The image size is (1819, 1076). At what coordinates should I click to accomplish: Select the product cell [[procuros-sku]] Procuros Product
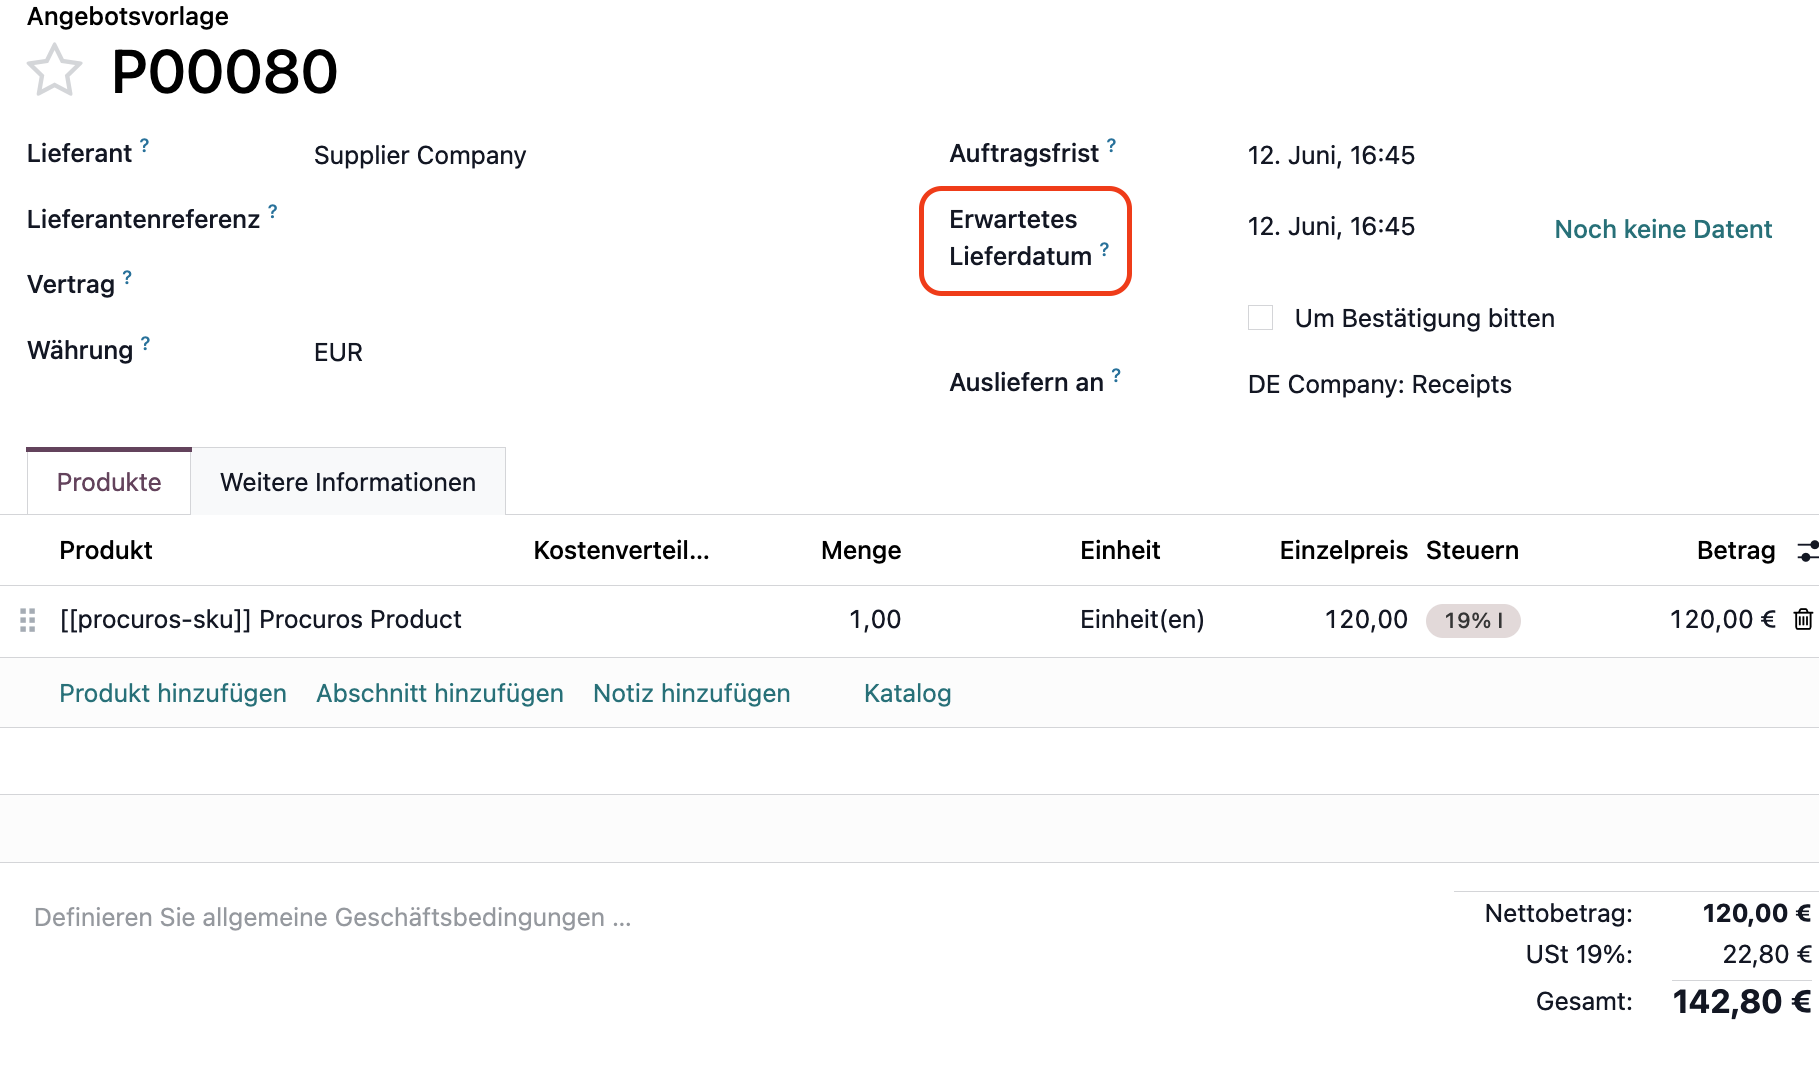click(261, 619)
